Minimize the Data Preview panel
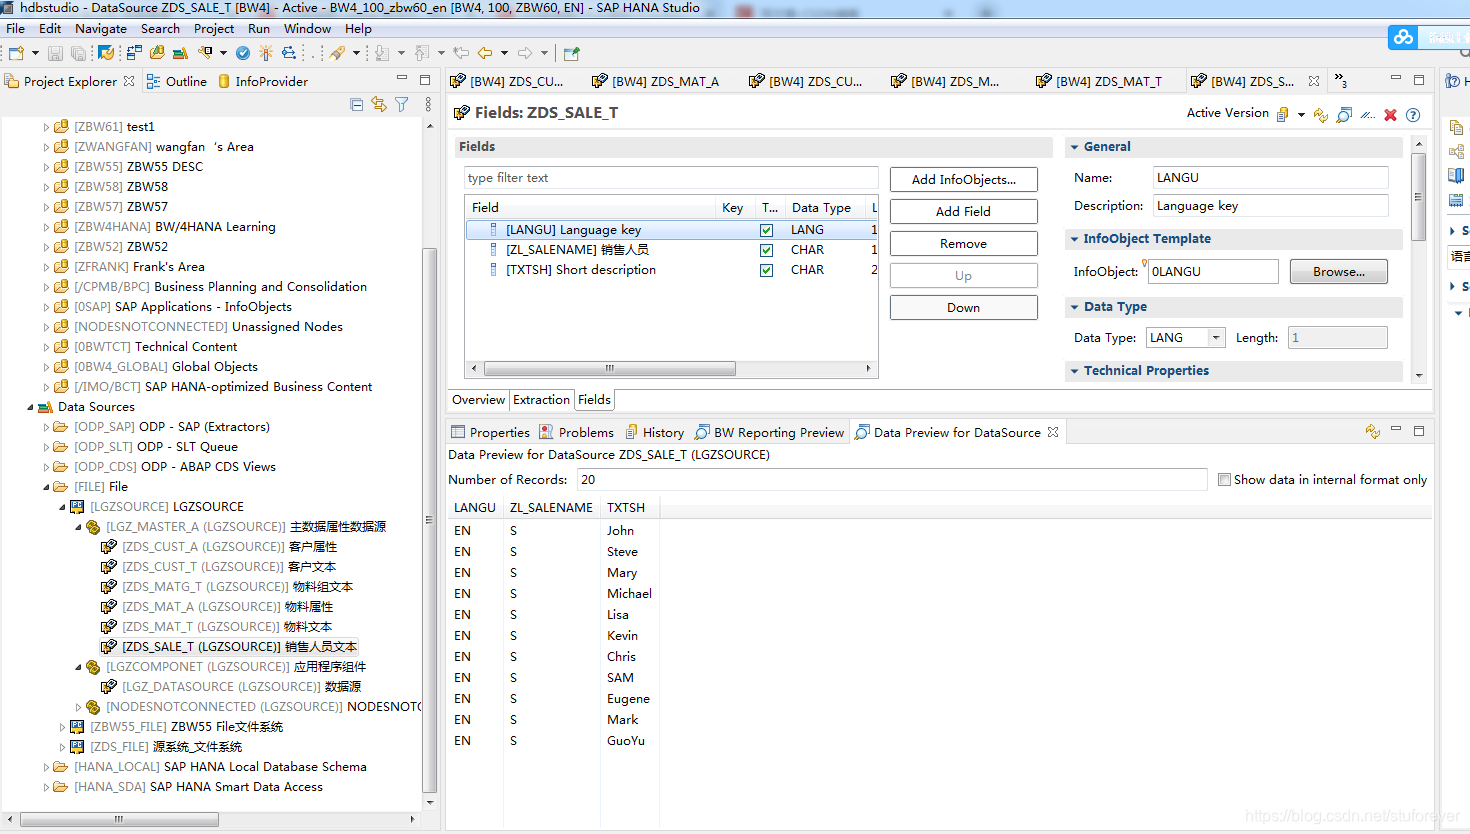The width and height of the screenshot is (1470, 834). [x=1396, y=430]
